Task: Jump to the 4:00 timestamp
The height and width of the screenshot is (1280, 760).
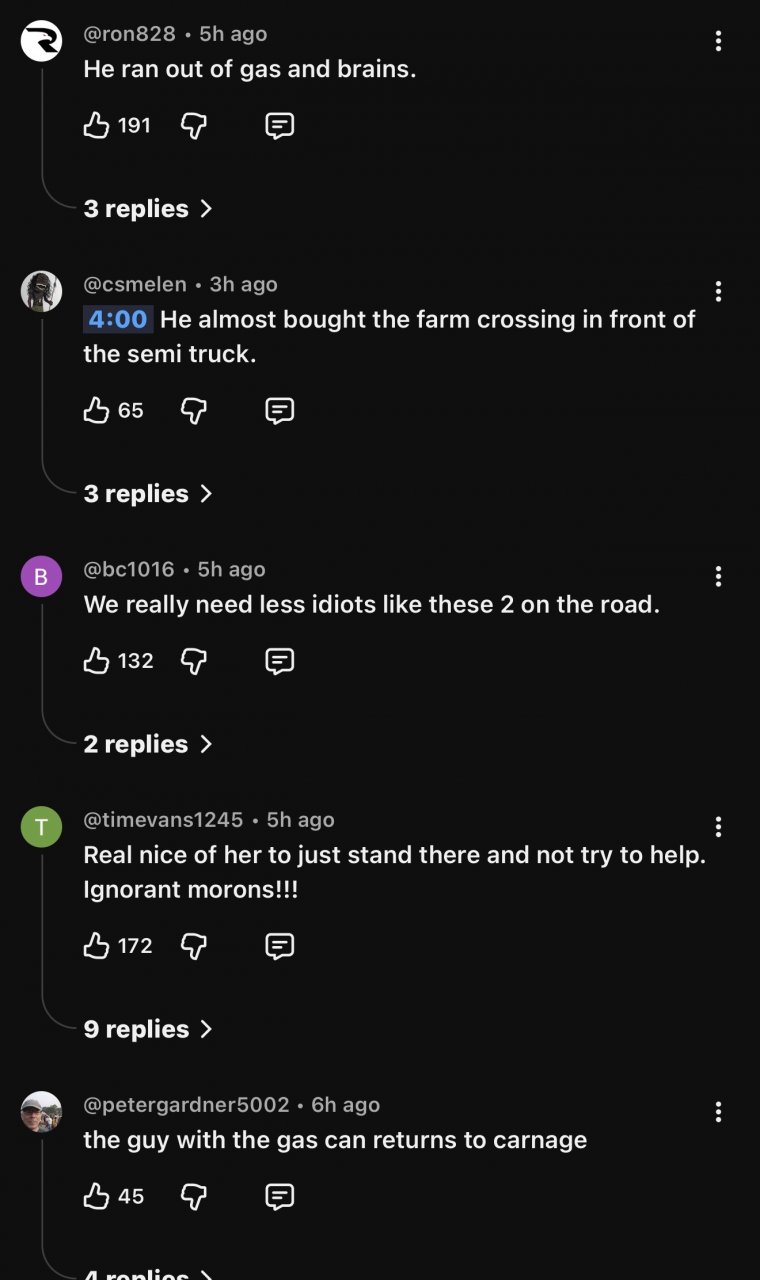Action: (118, 319)
